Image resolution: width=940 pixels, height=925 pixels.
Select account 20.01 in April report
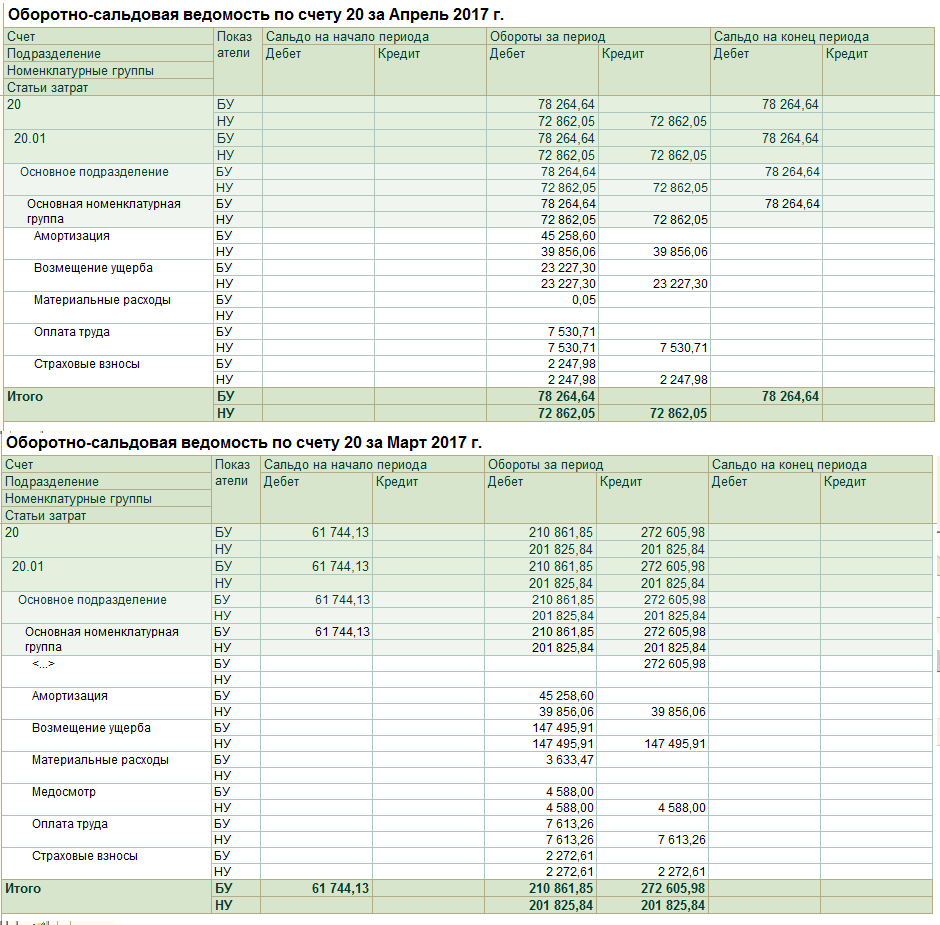(30, 138)
